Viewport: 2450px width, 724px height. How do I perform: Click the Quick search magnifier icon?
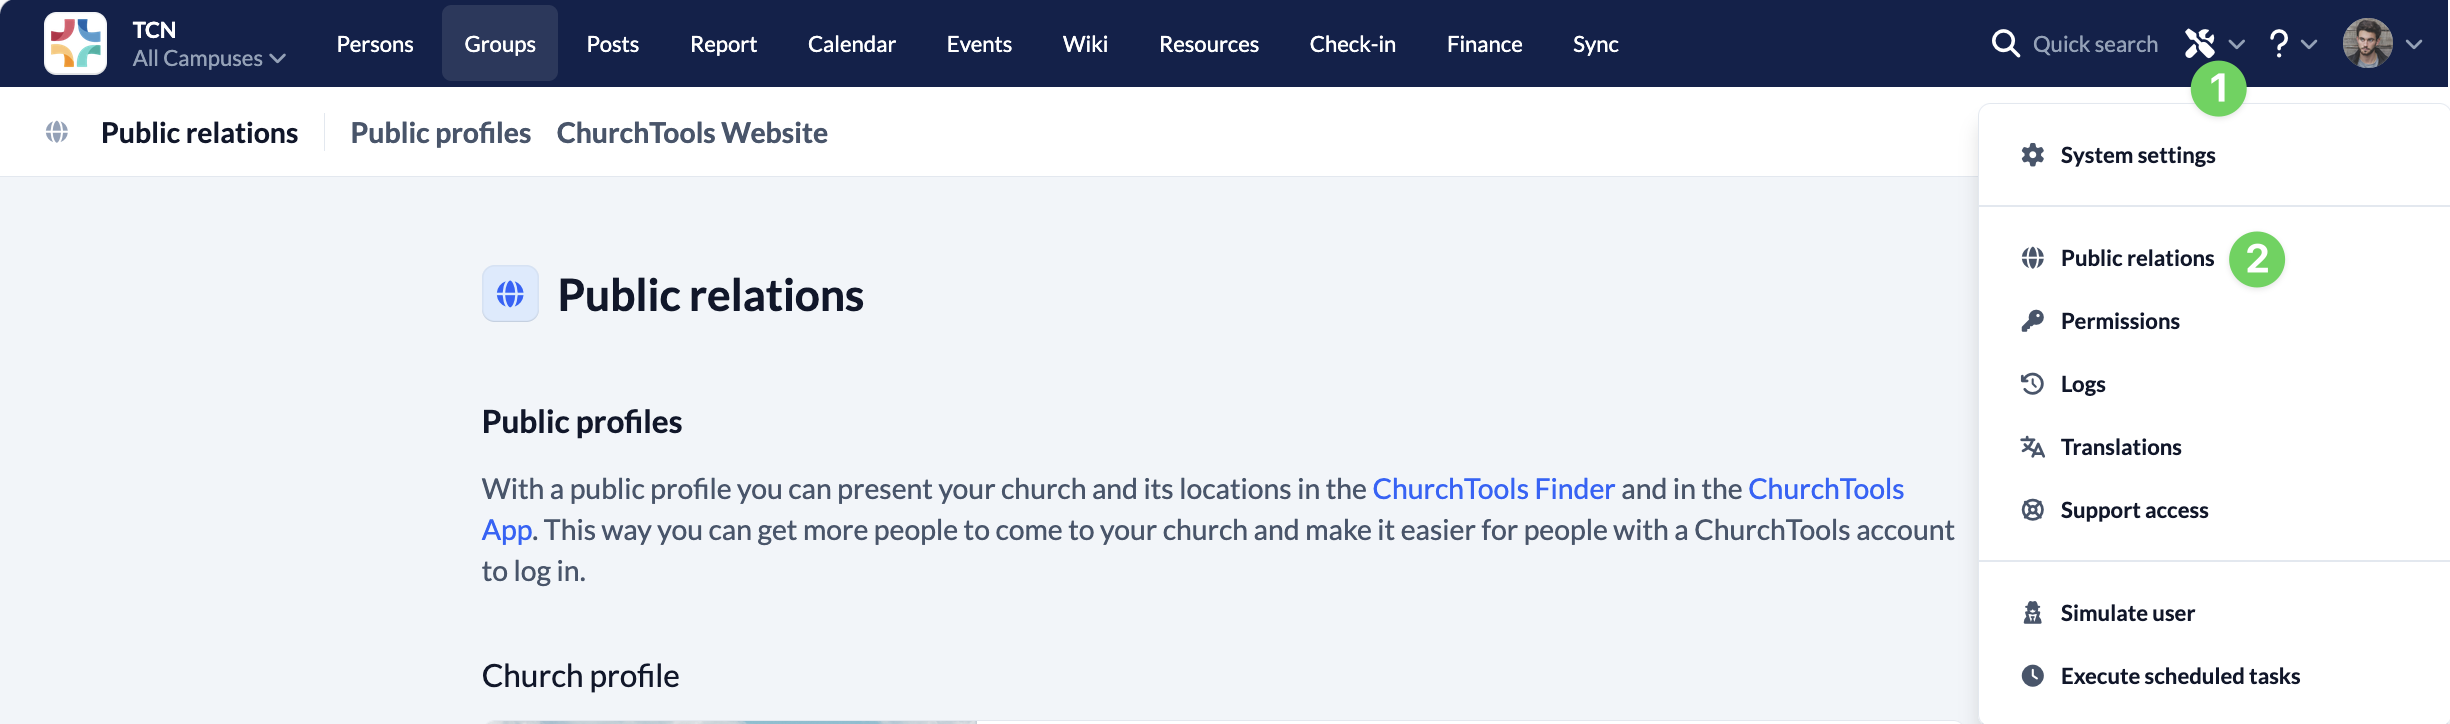[x=2005, y=43]
